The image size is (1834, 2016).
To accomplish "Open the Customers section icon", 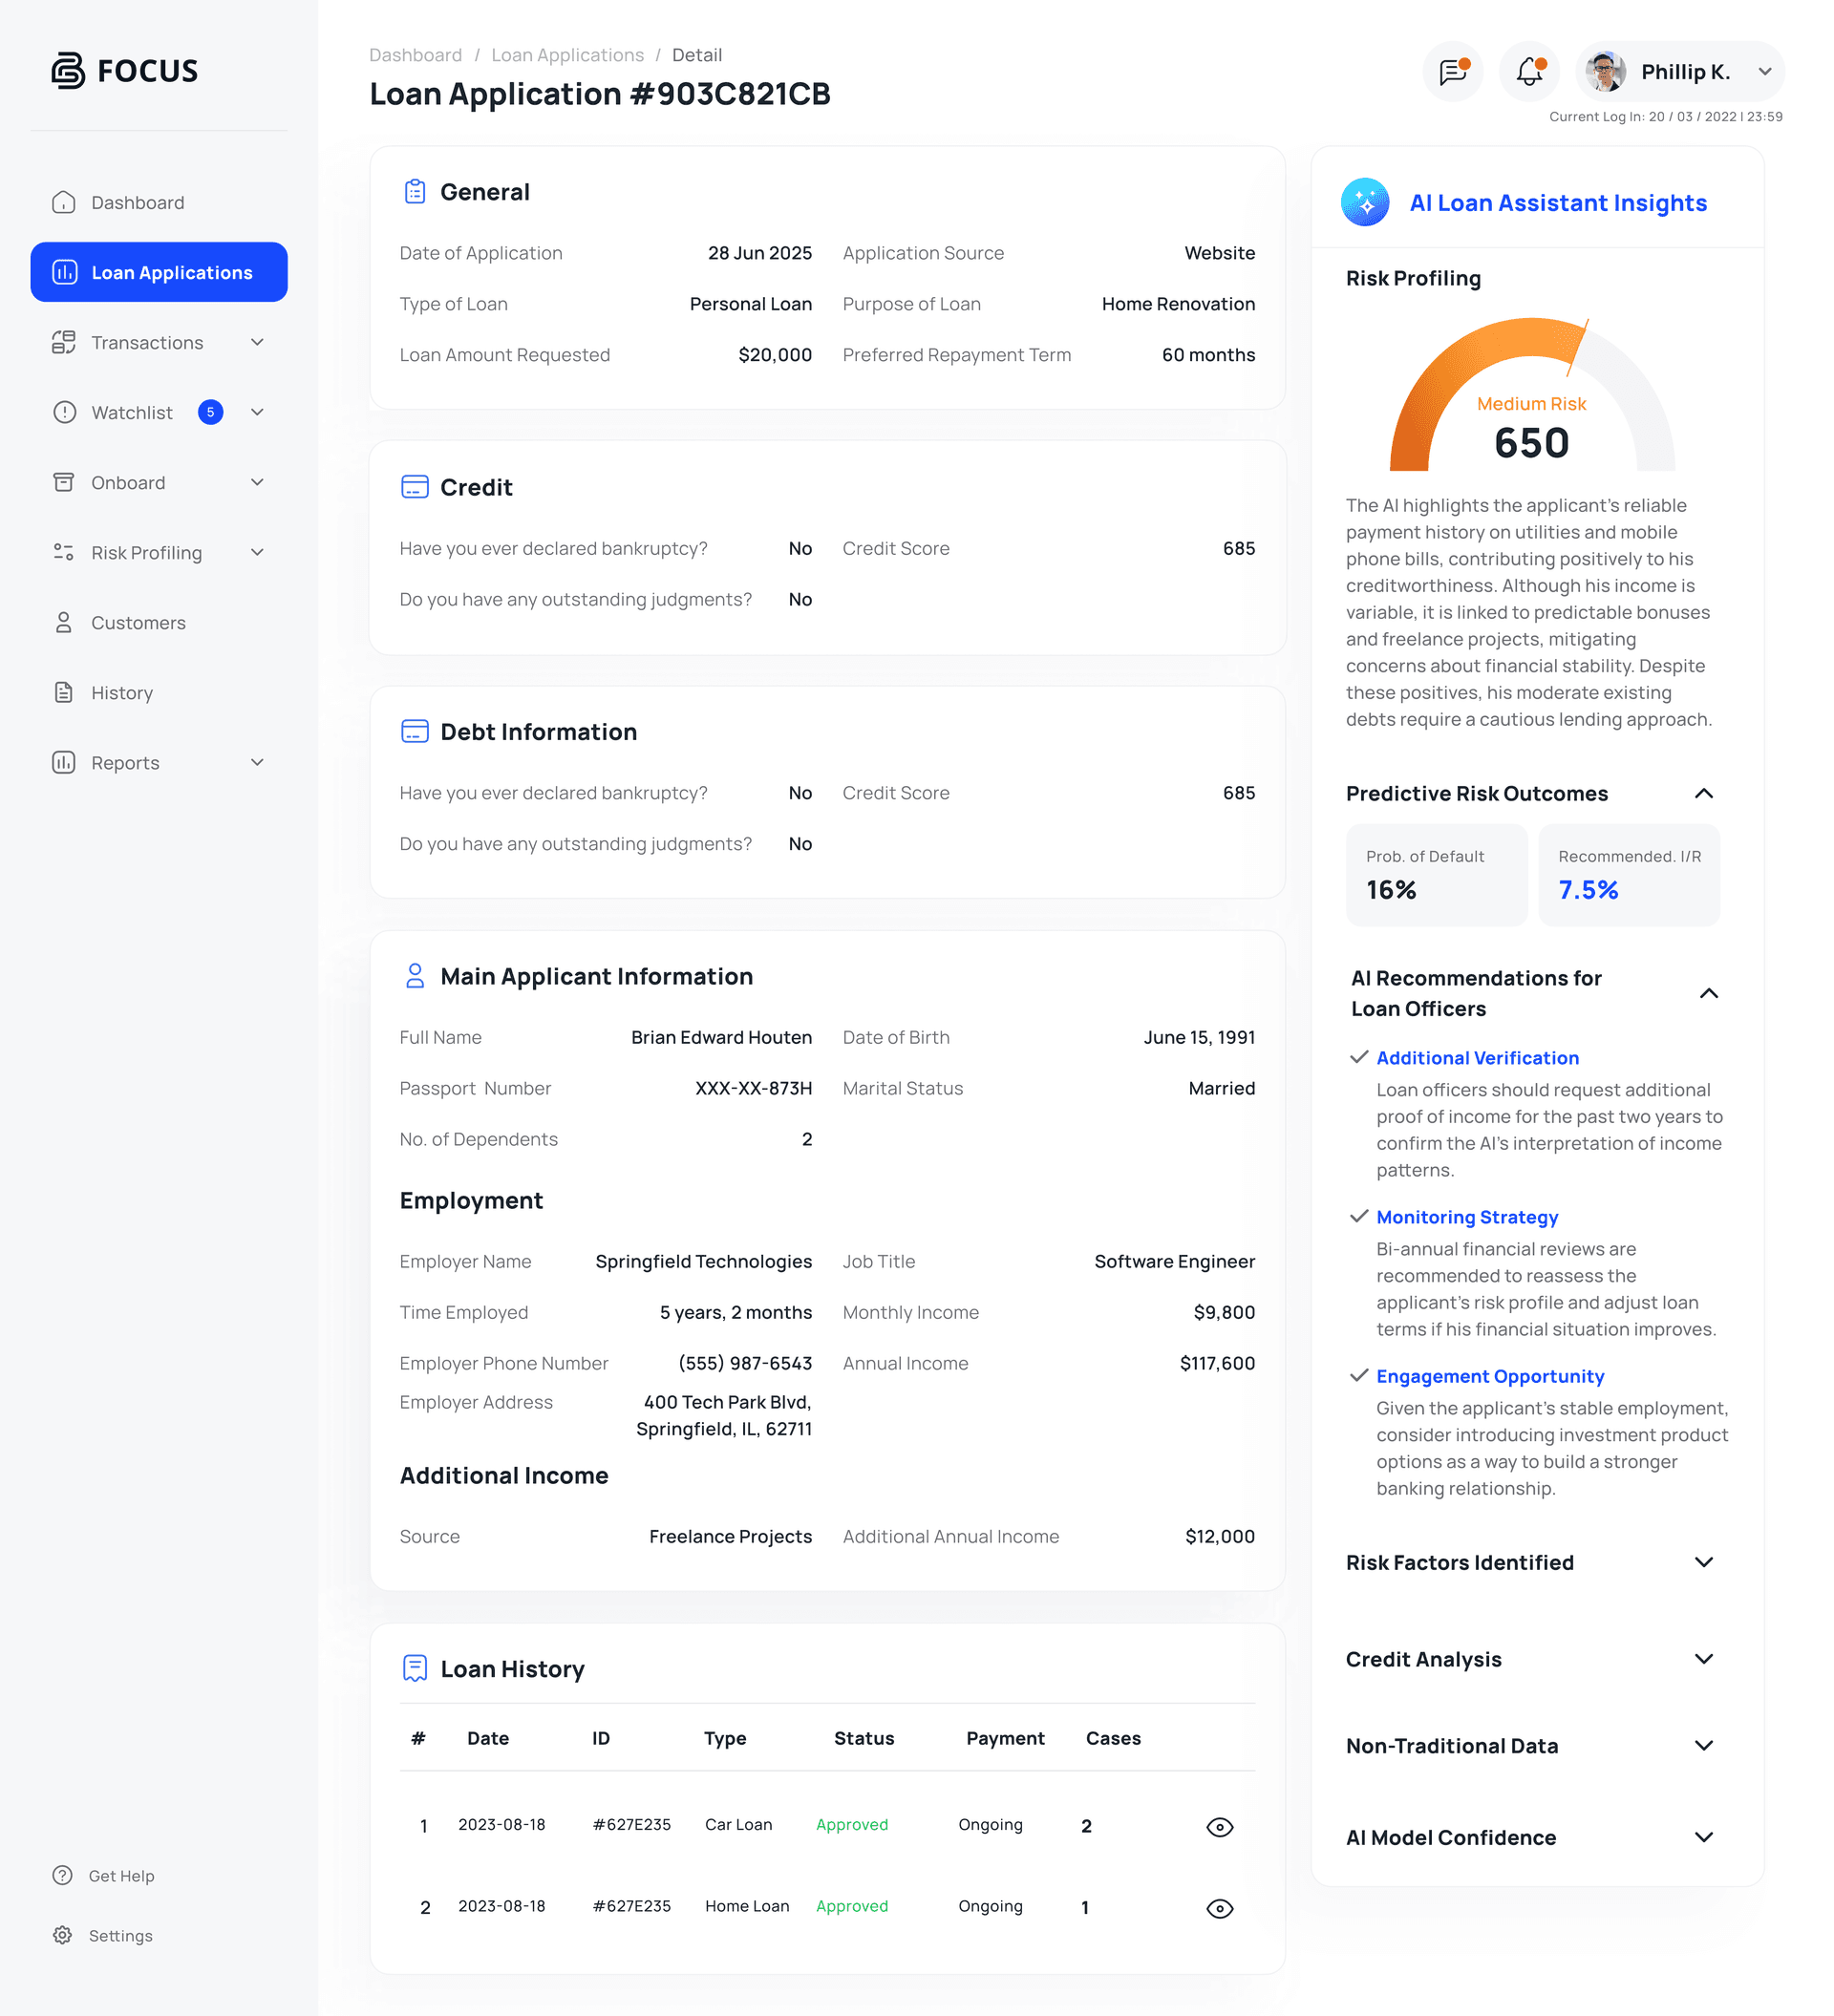I will (x=63, y=622).
